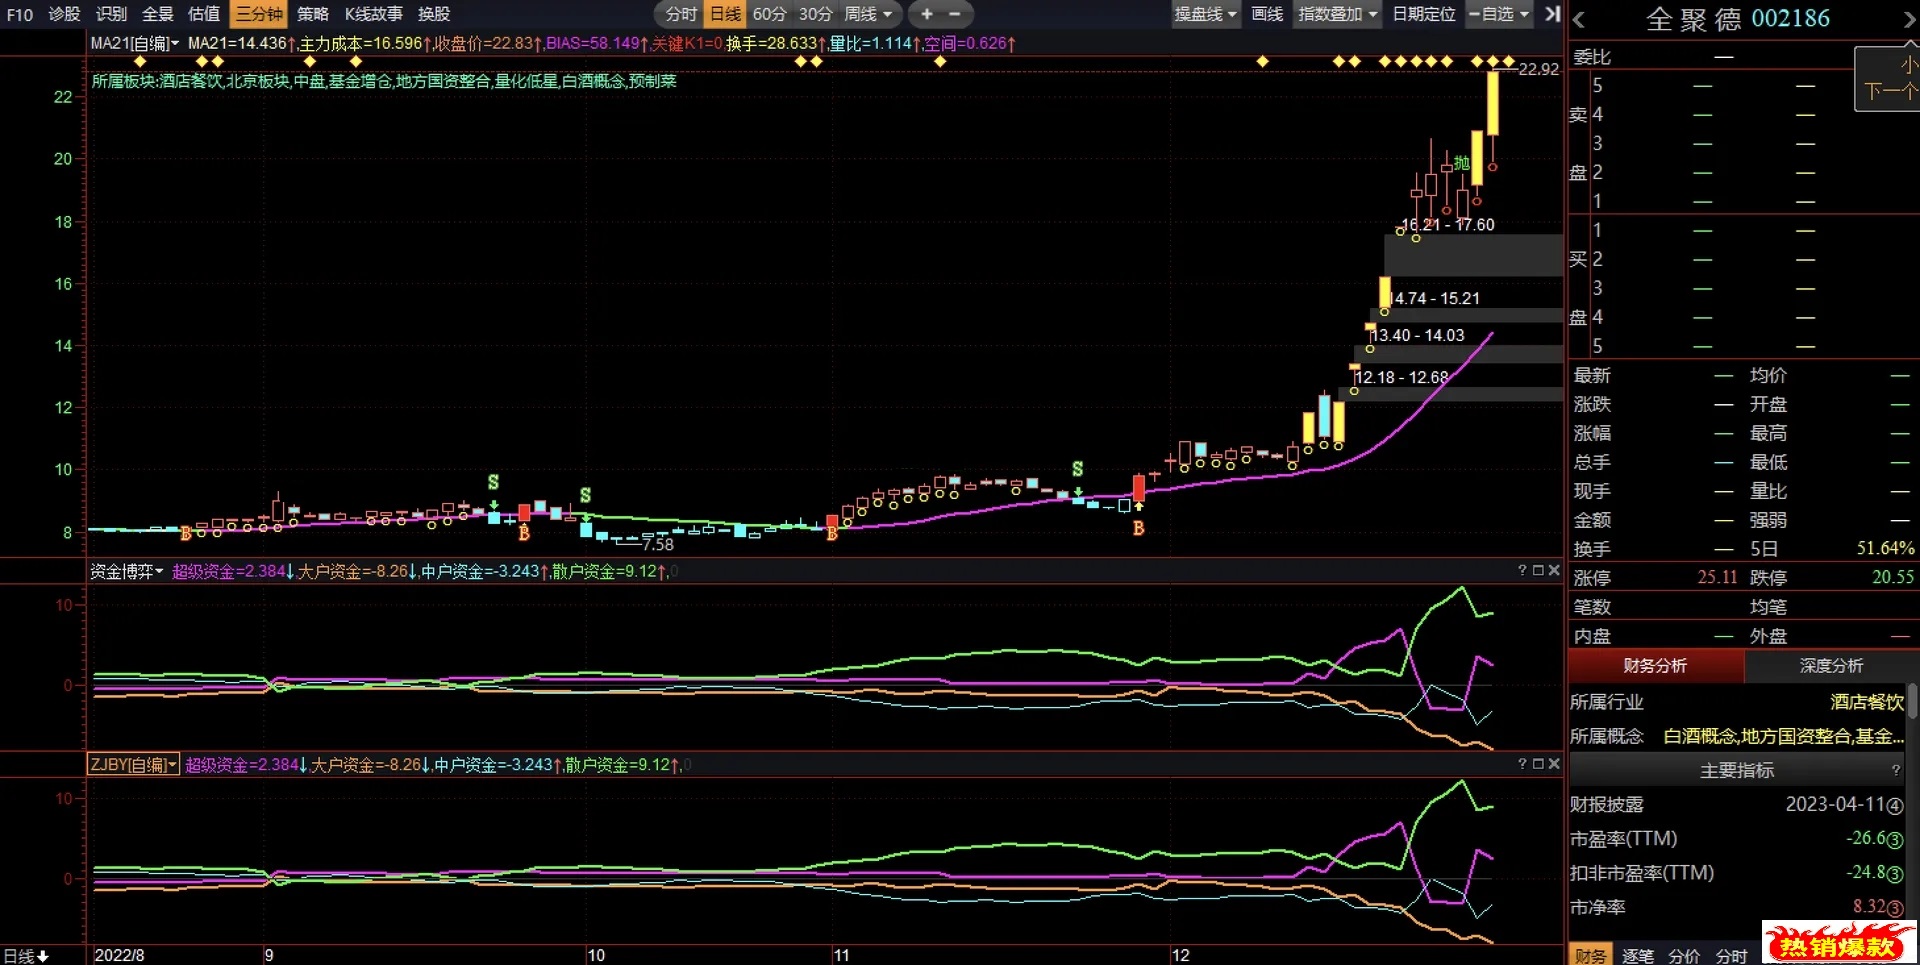Click the zoom in plus icon

(927, 14)
